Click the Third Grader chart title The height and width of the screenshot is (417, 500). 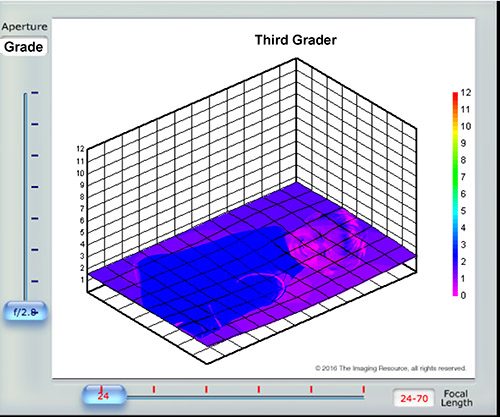[296, 40]
